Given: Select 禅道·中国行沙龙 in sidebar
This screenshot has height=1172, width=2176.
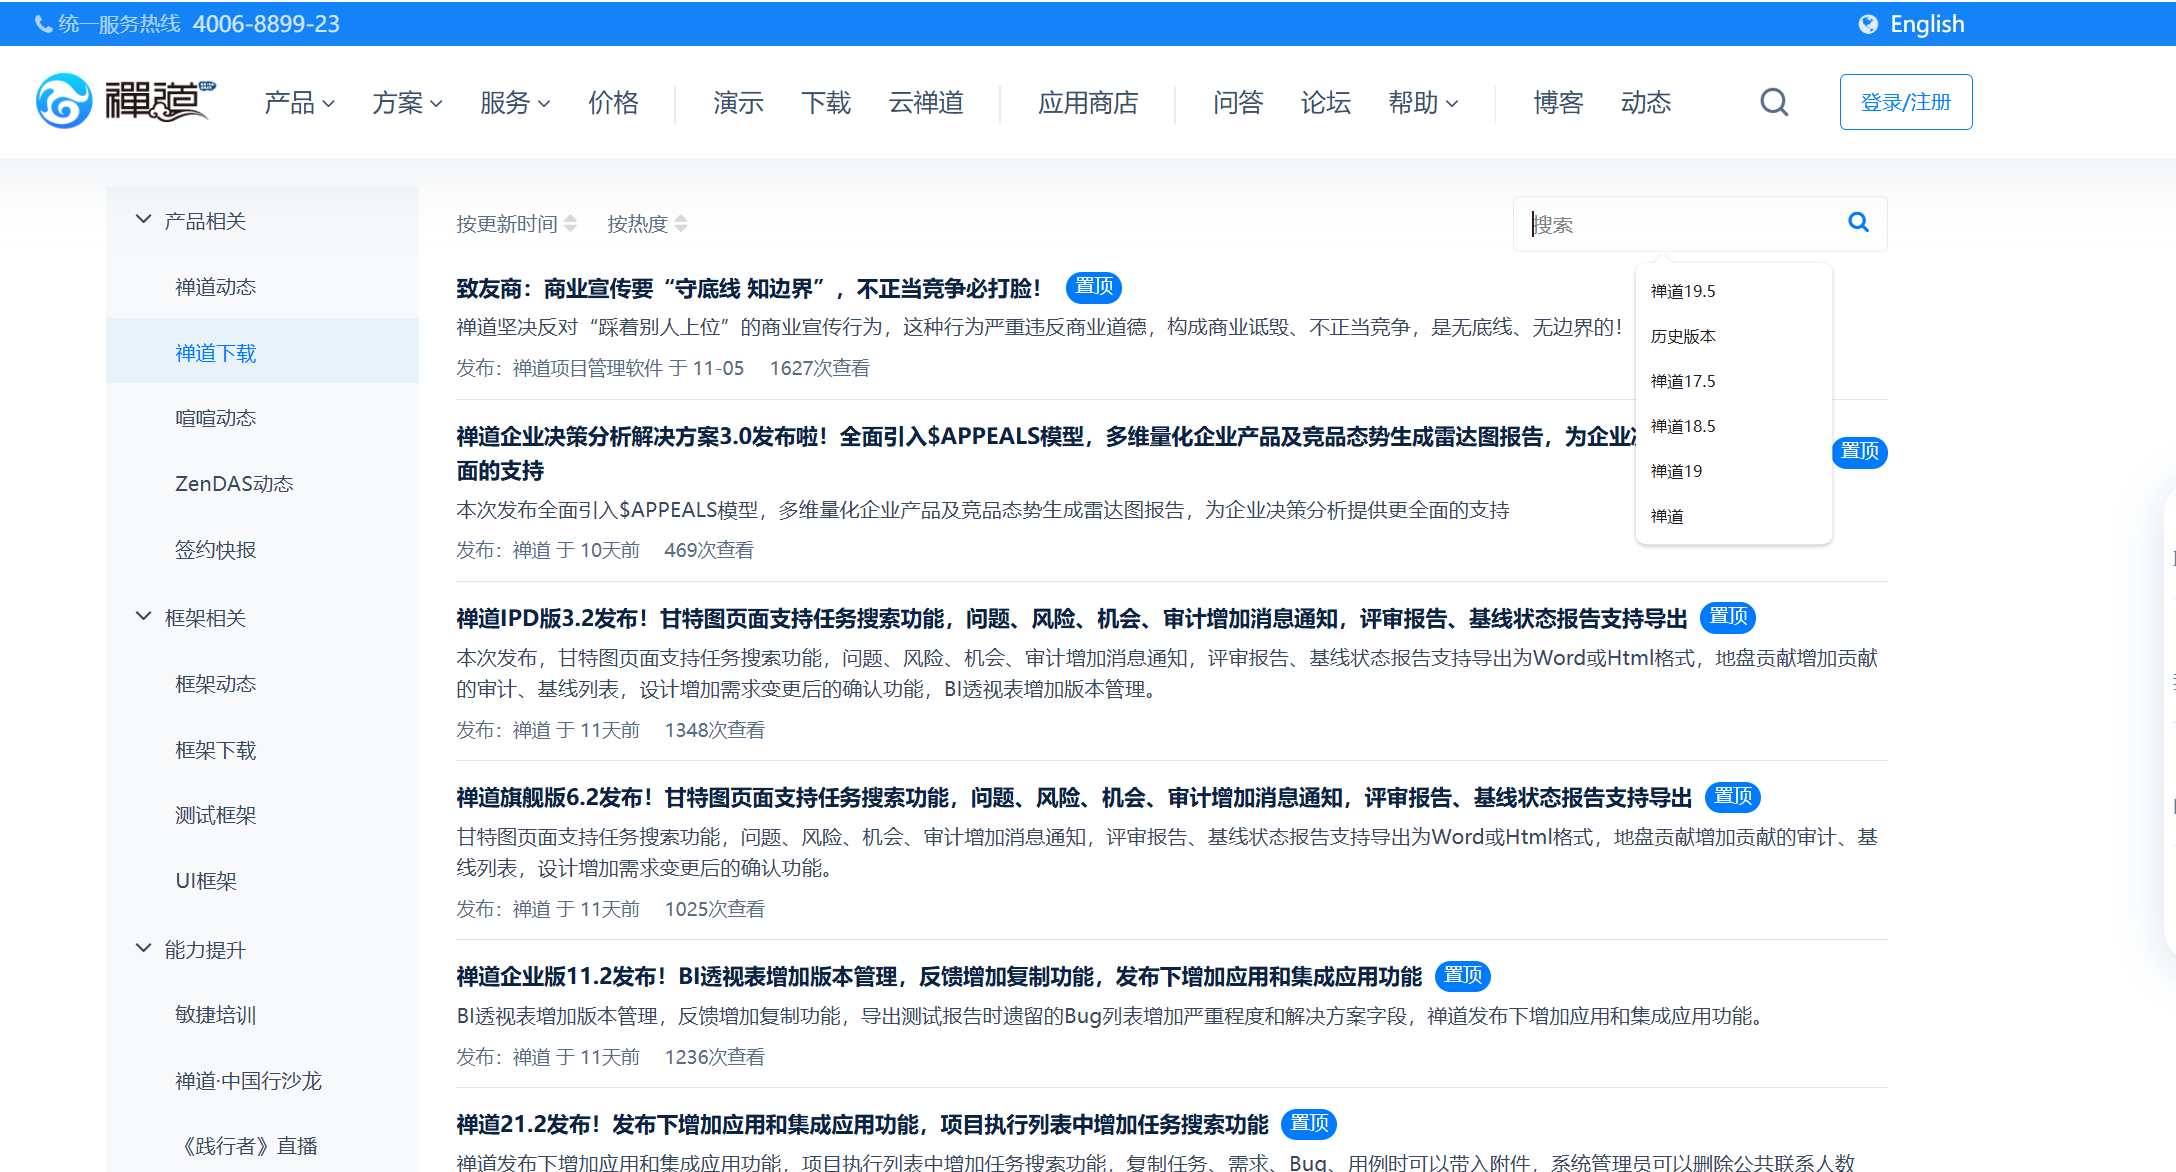Looking at the screenshot, I should point(248,1081).
